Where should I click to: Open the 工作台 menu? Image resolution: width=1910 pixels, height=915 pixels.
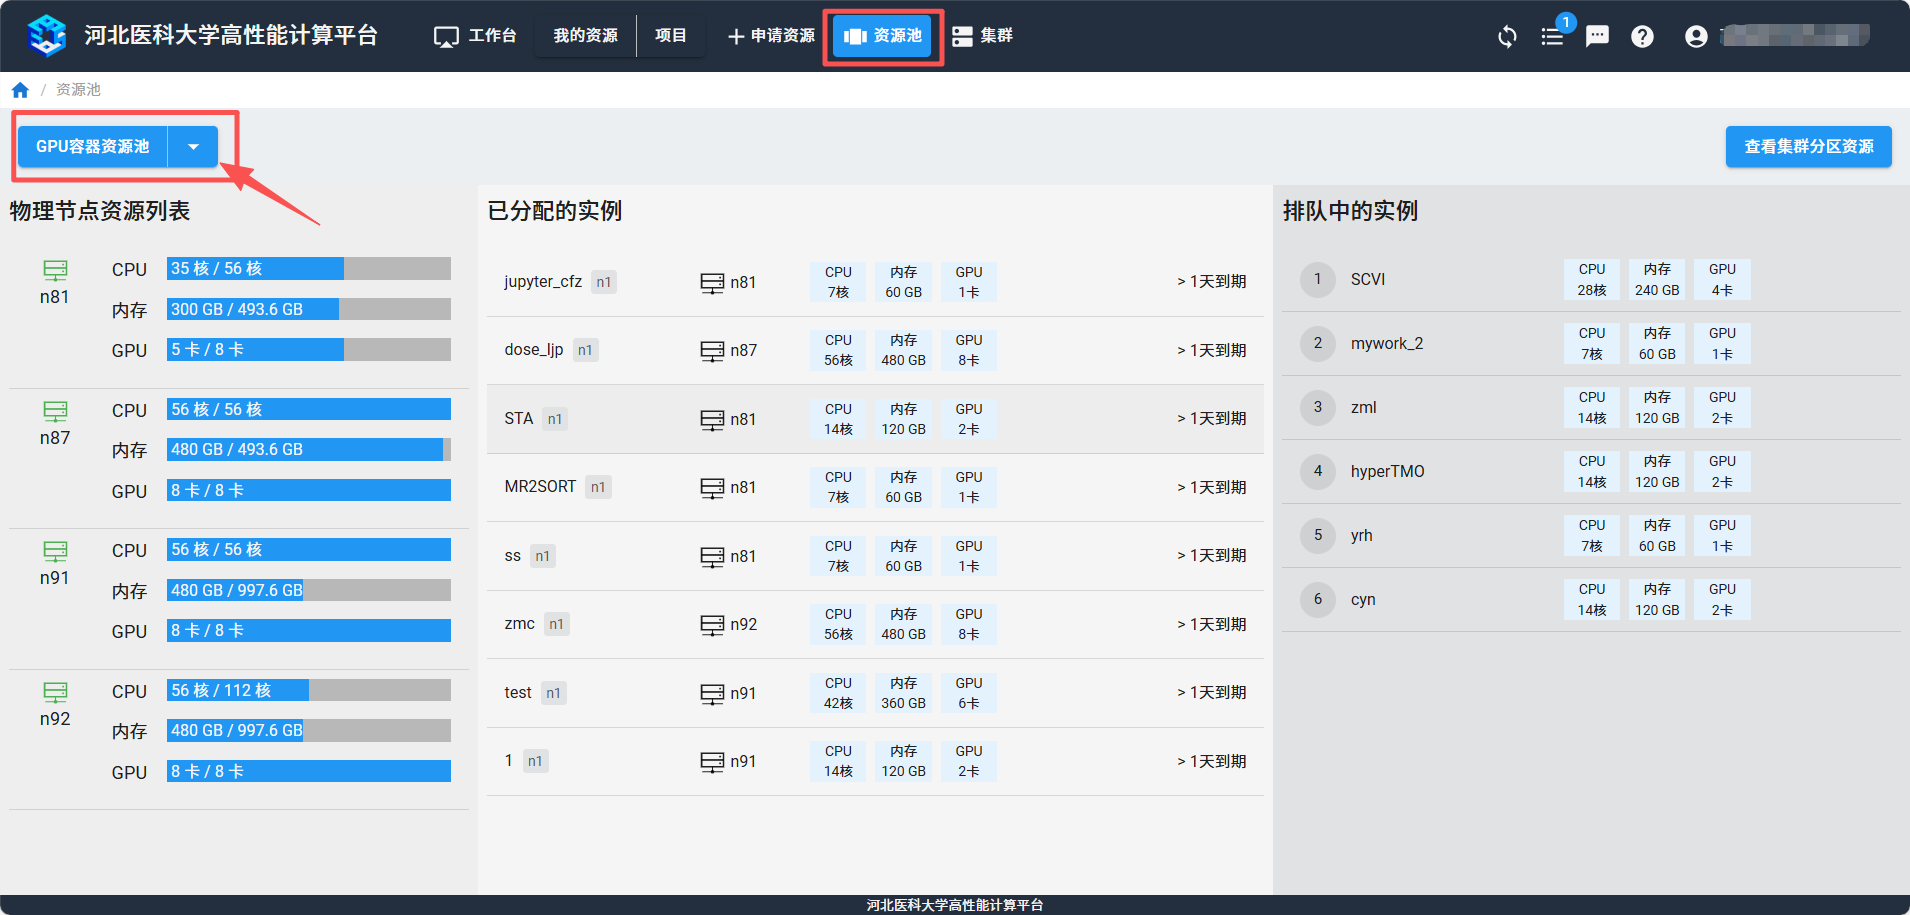click(x=475, y=36)
